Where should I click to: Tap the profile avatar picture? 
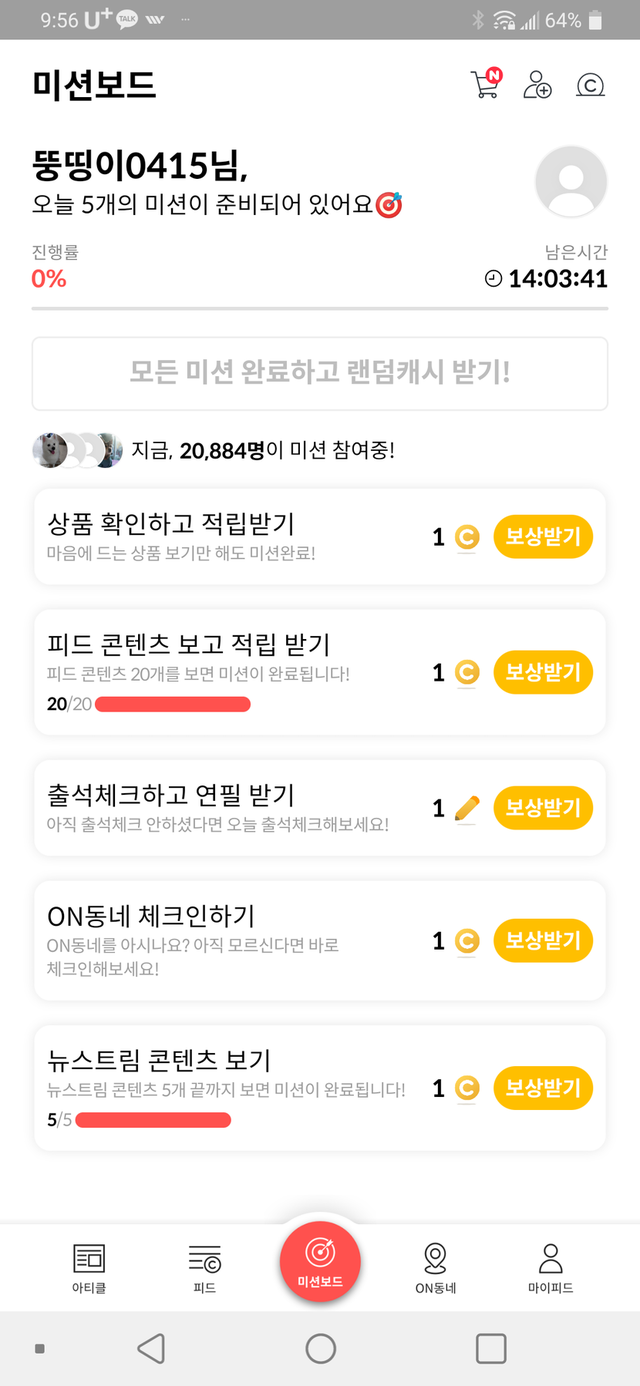coord(571,181)
